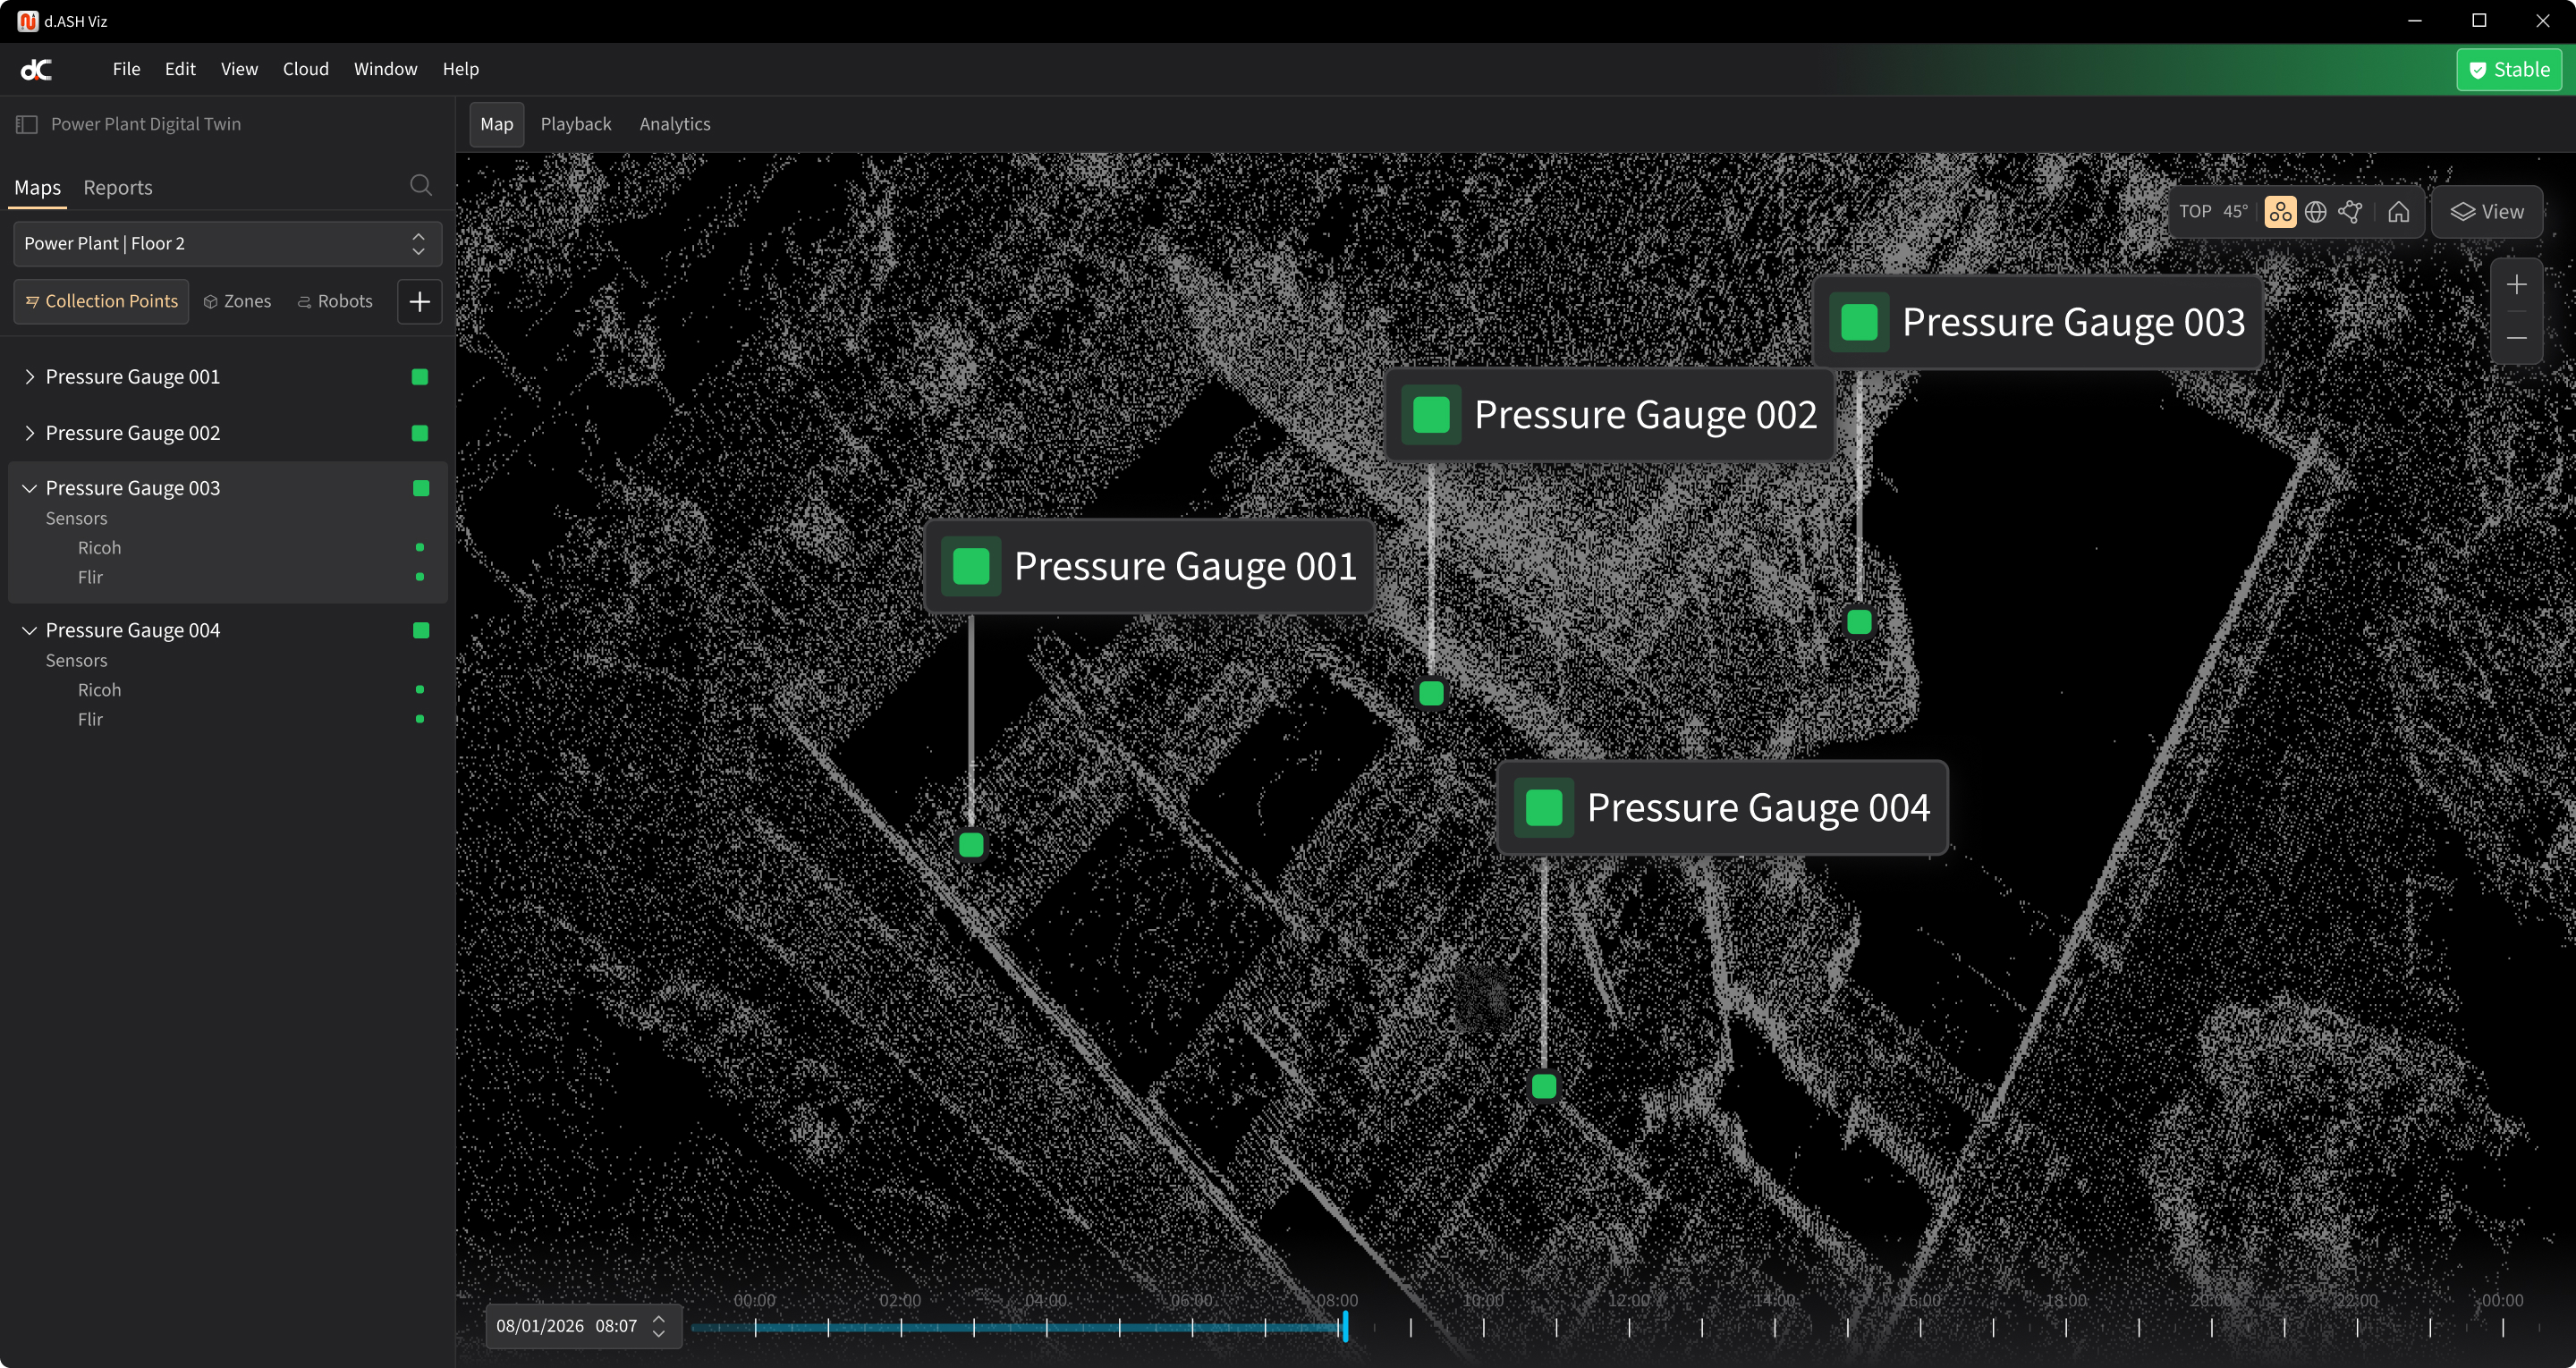Click the add collection point plus button
This screenshot has width=2576, height=1368.
(x=419, y=301)
